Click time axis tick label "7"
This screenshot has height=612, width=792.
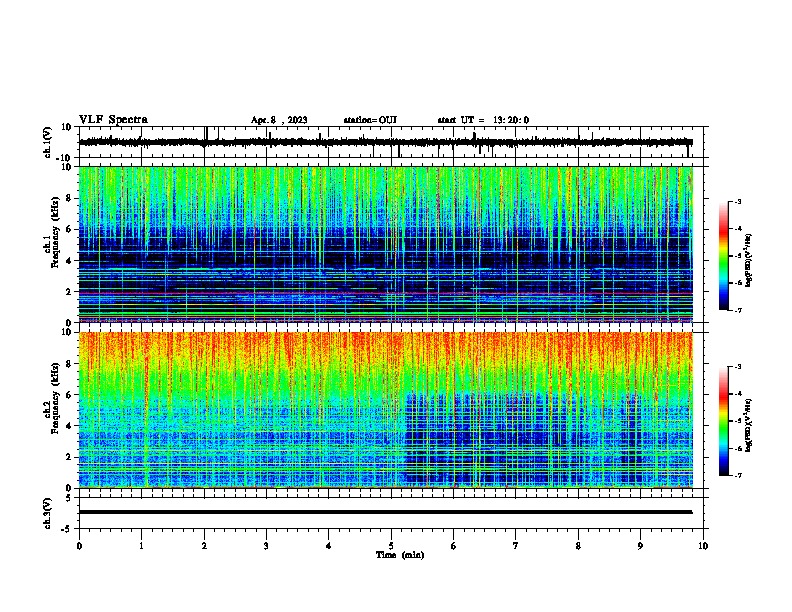[x=516, y=546]
